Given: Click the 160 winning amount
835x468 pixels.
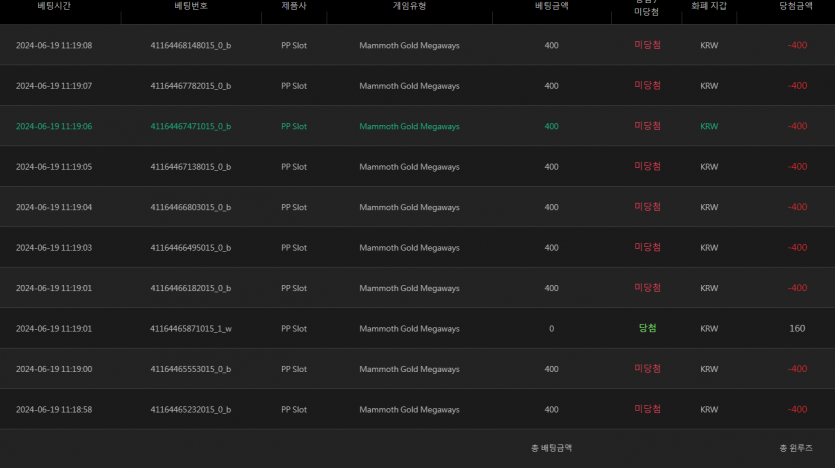Looking at the screenshot, I should click(x=797, y=329).
